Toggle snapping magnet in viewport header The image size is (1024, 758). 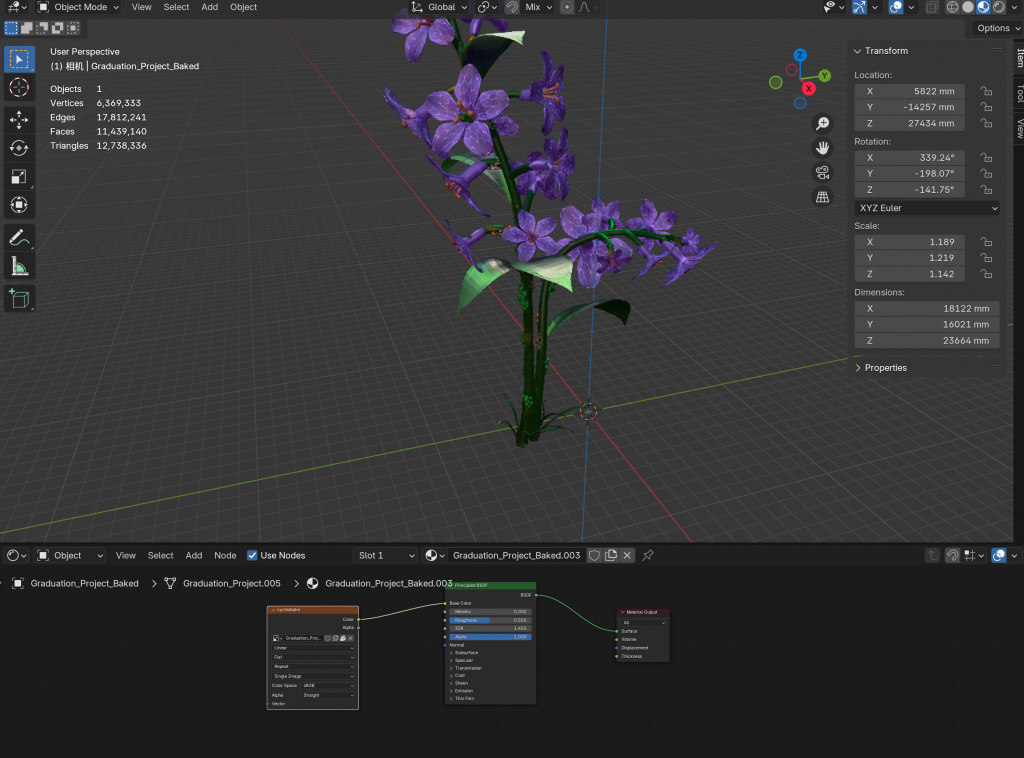512,7
